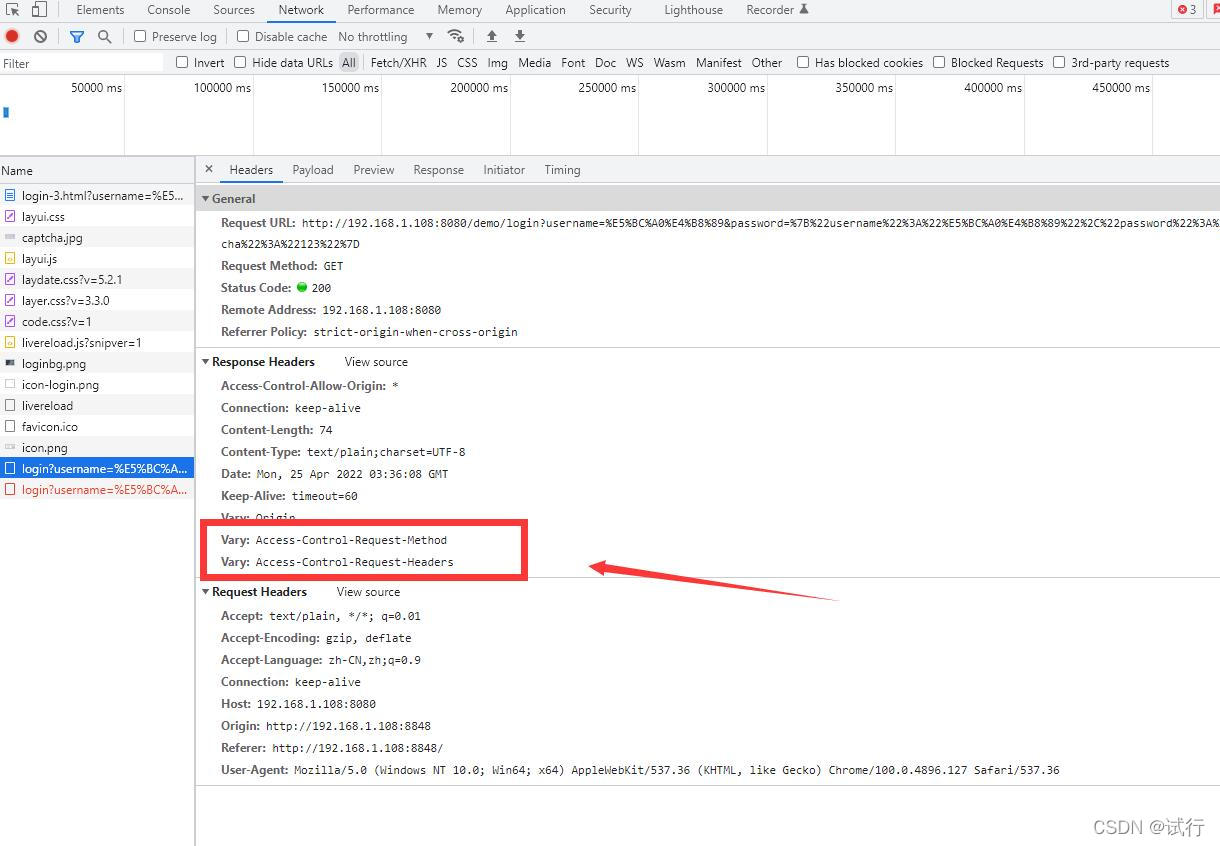Enable Blocked Requests checkbox
This screenshot has height=846, width=1220.
(x=939, y=62)
